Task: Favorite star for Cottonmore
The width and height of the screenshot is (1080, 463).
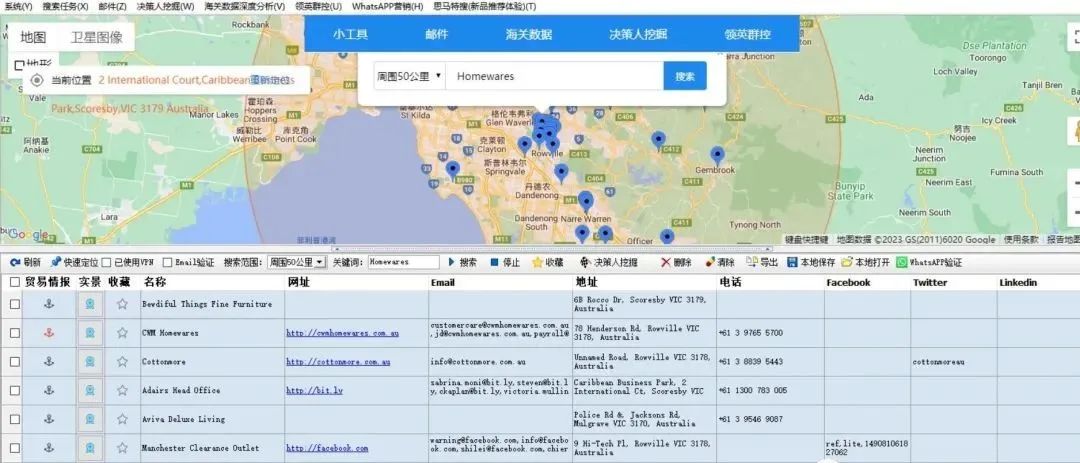Action: (x=122, y=361)
